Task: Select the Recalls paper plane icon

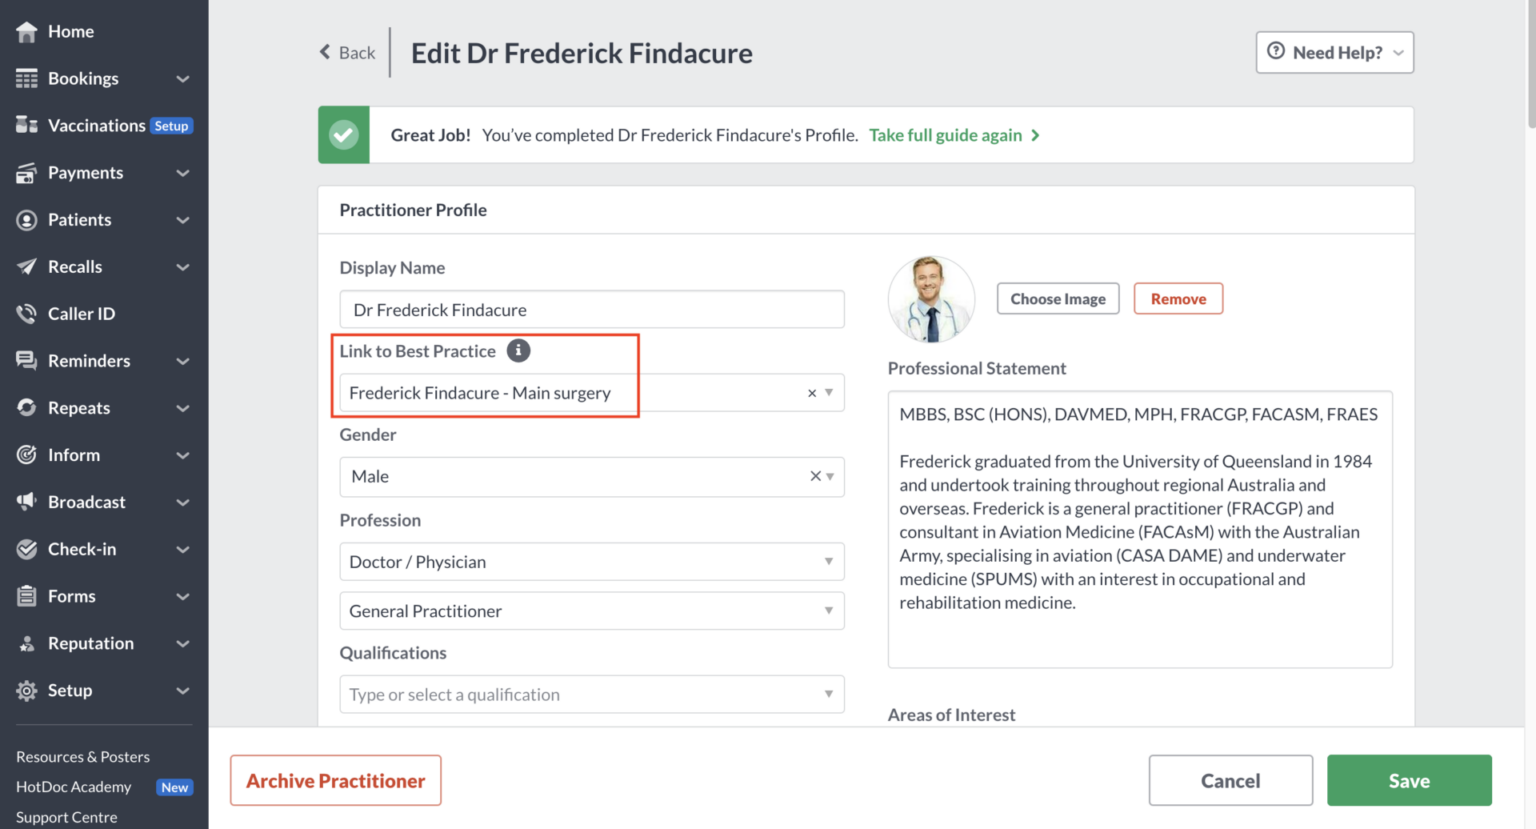Action: tap(27, 266)
